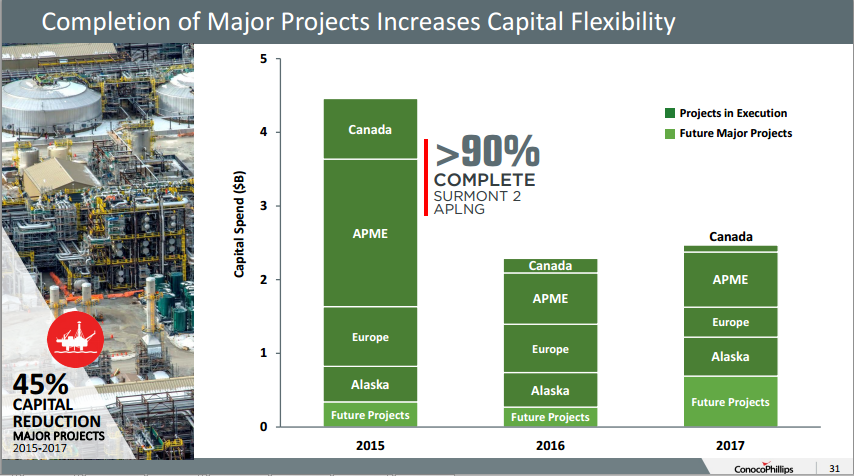
Task: Select the 2017 Alaska bar segment
Action: (730, 357)
